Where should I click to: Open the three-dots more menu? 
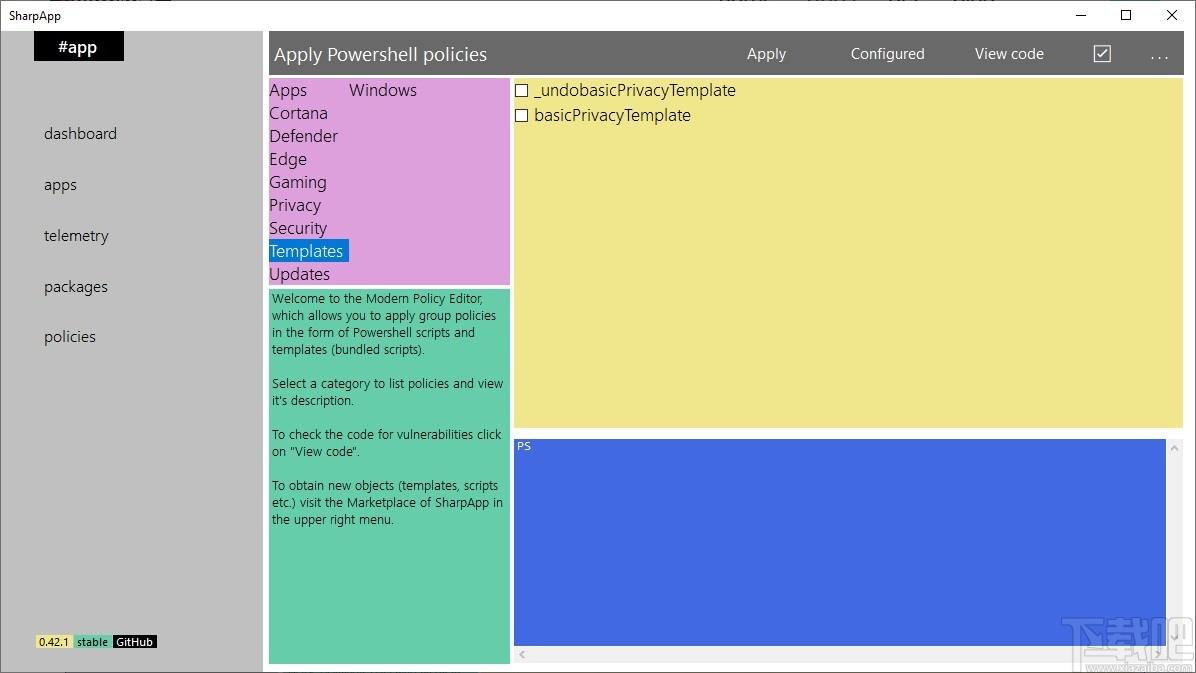[1159, 55]
